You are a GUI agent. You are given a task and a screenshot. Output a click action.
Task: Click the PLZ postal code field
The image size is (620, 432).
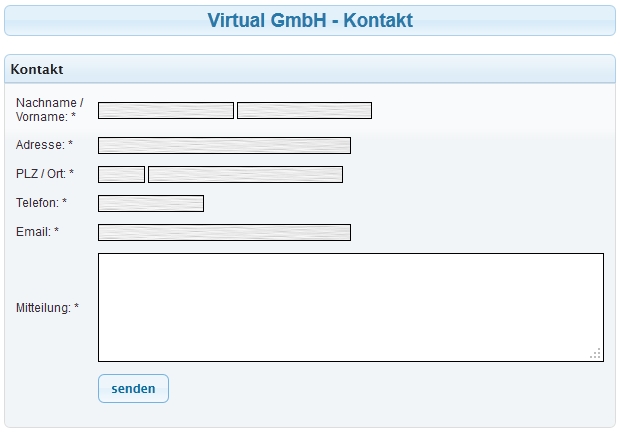pyautogui.click(x=121, y=175)
